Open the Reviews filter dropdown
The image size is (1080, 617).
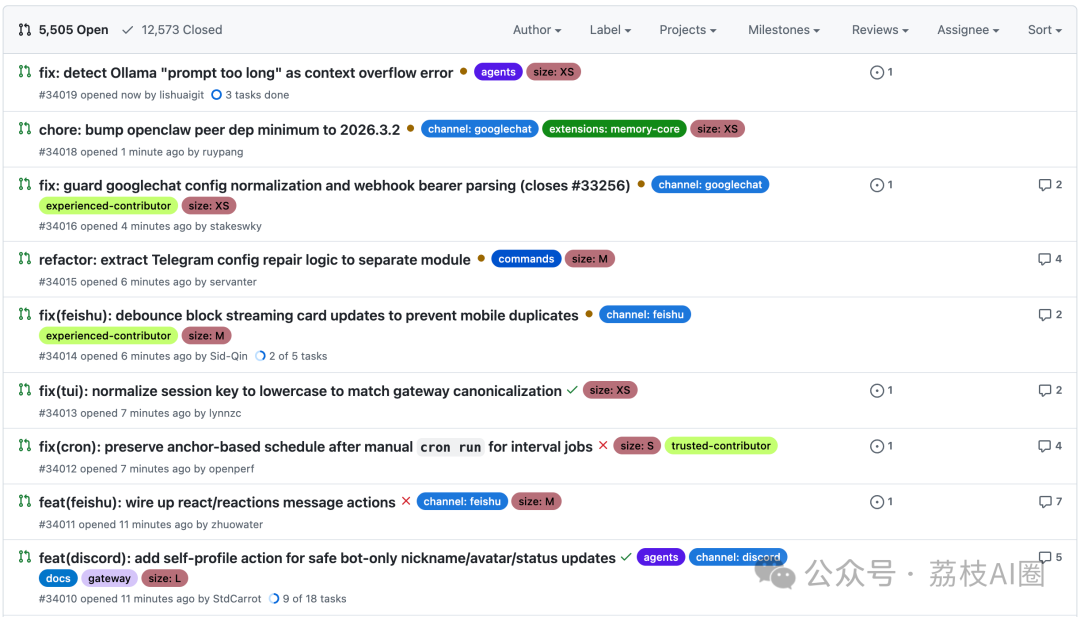880,30
